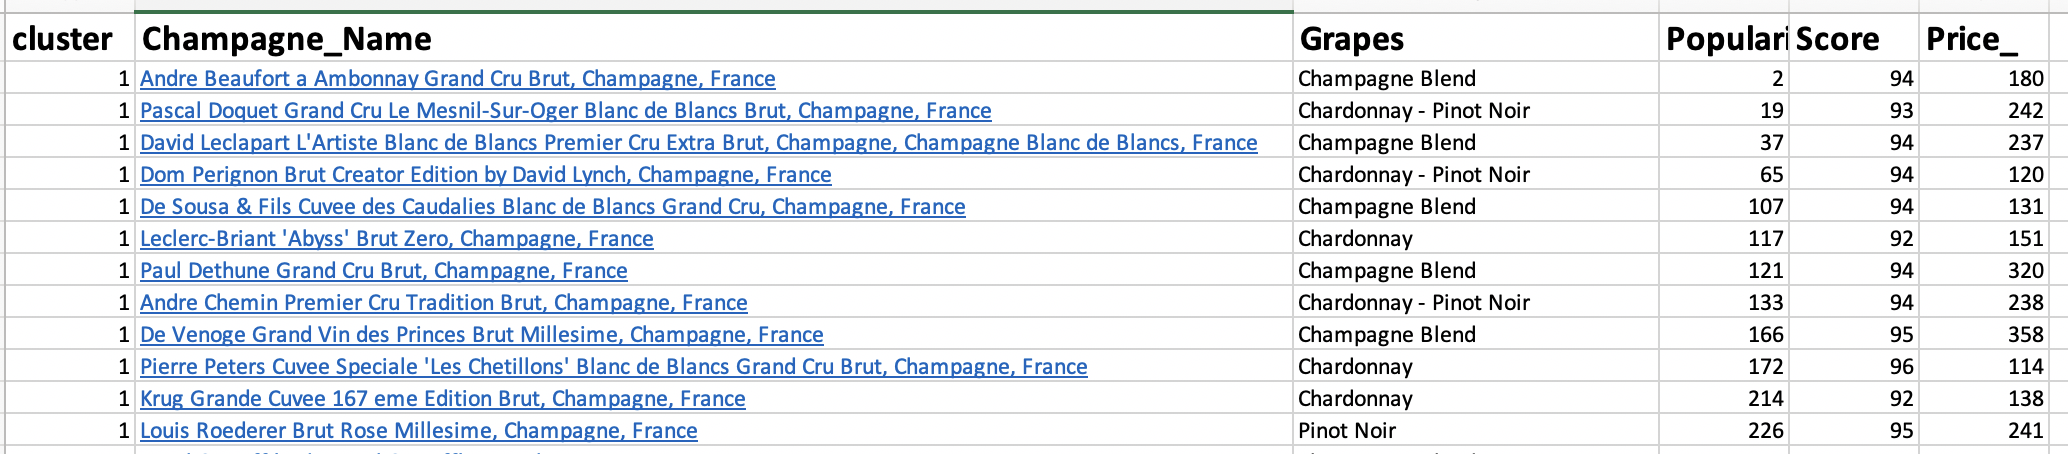Select the Champagne_Name header cell
Screen dimensions: 2068x454
713,39
